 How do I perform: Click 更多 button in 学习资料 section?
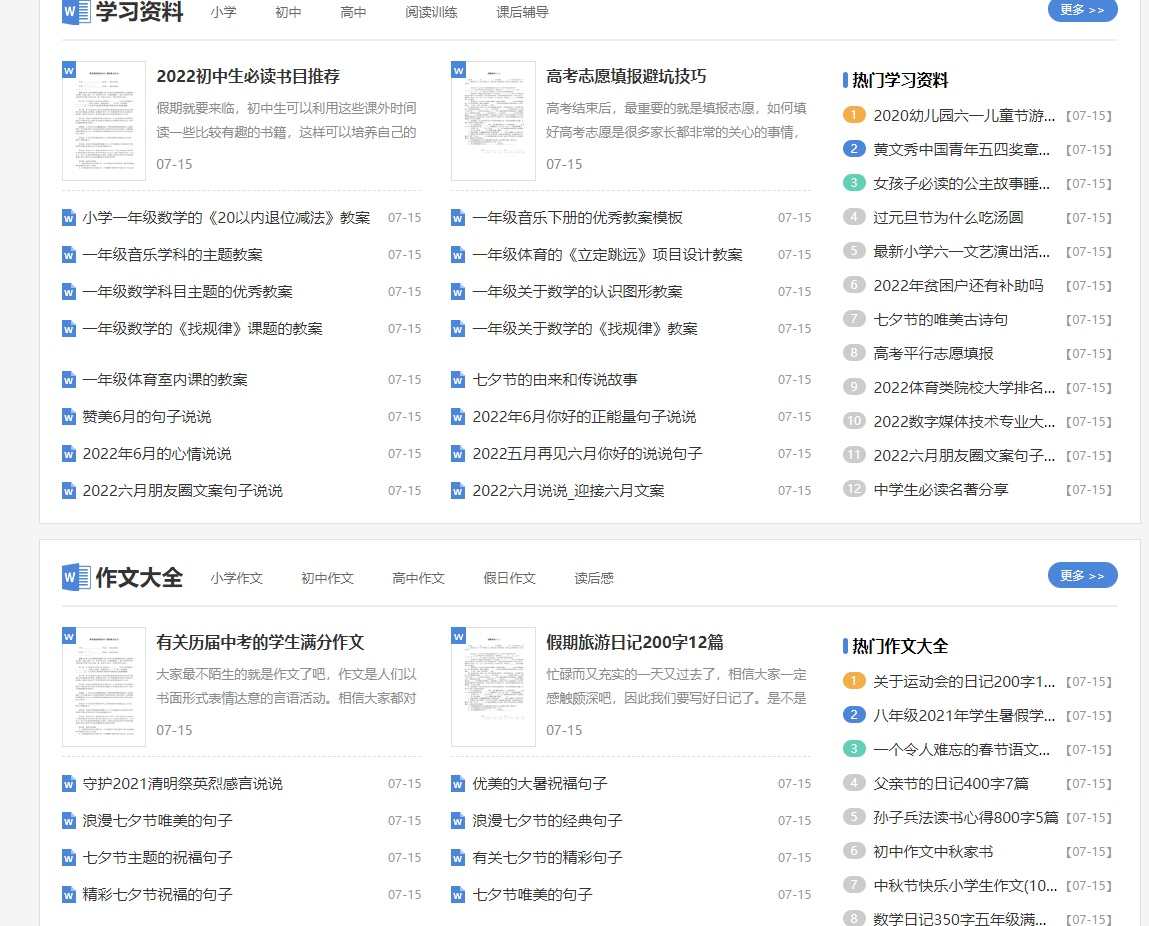[x=1082, y=10]
